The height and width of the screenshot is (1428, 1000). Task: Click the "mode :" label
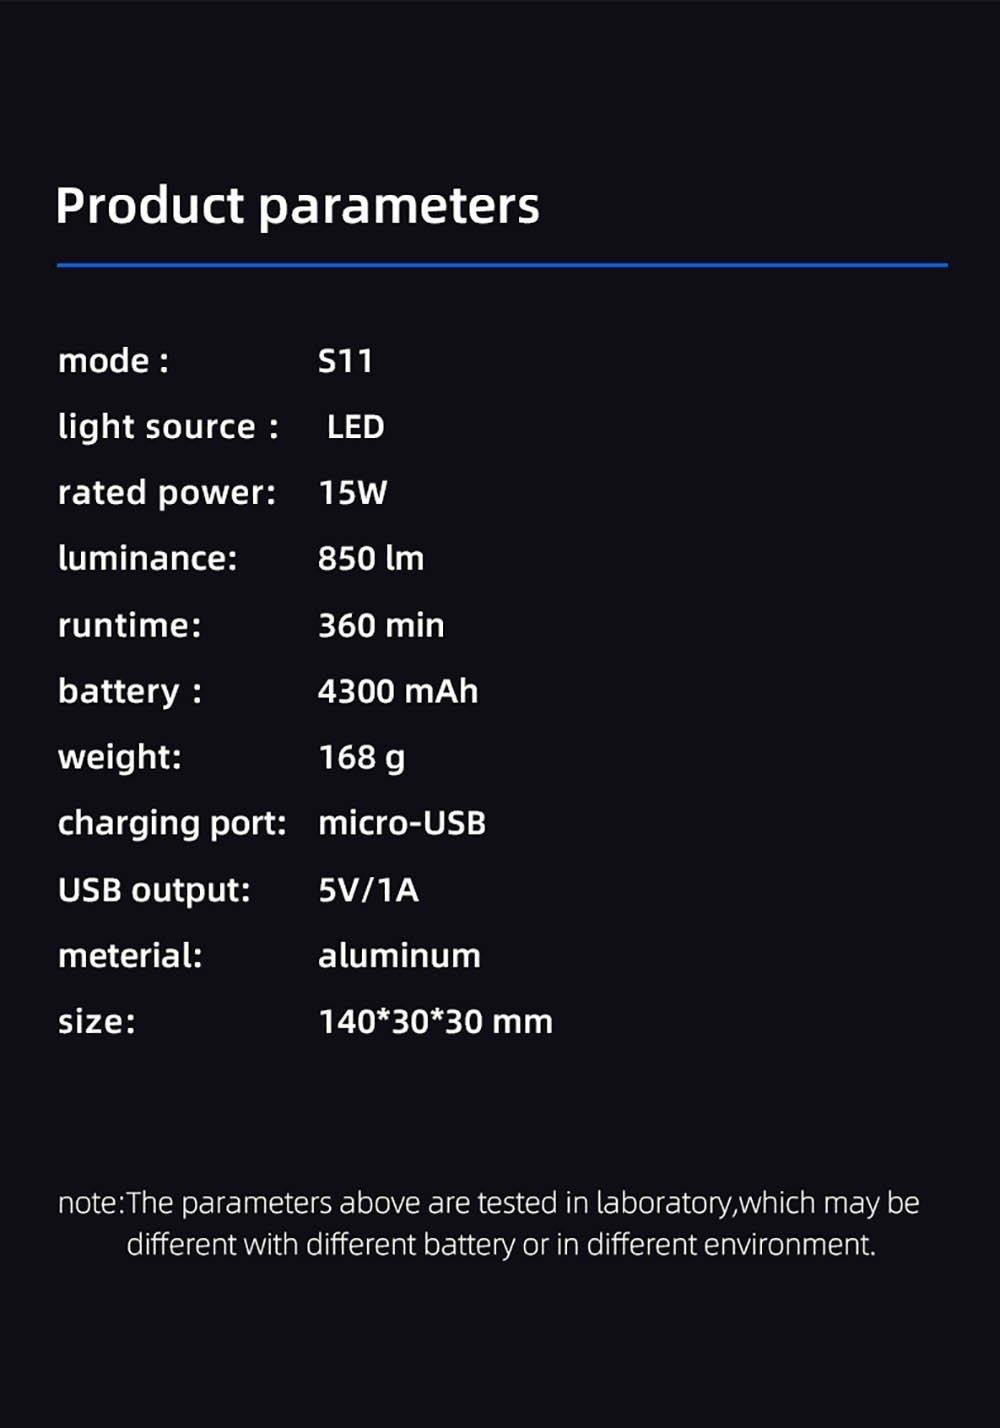coord(113,361)
